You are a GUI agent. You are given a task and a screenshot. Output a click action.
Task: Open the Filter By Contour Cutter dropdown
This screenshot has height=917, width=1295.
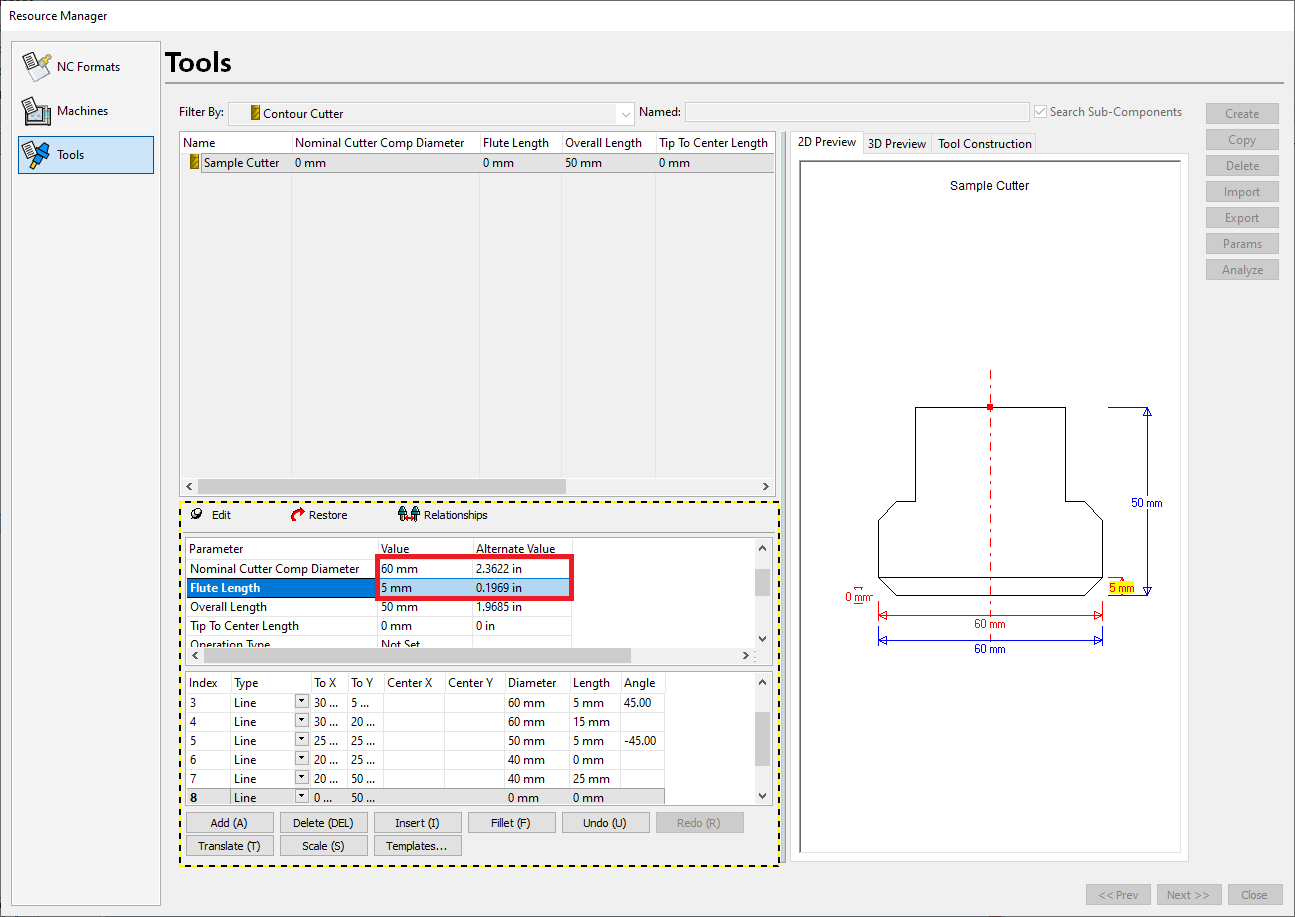point(431,114)
